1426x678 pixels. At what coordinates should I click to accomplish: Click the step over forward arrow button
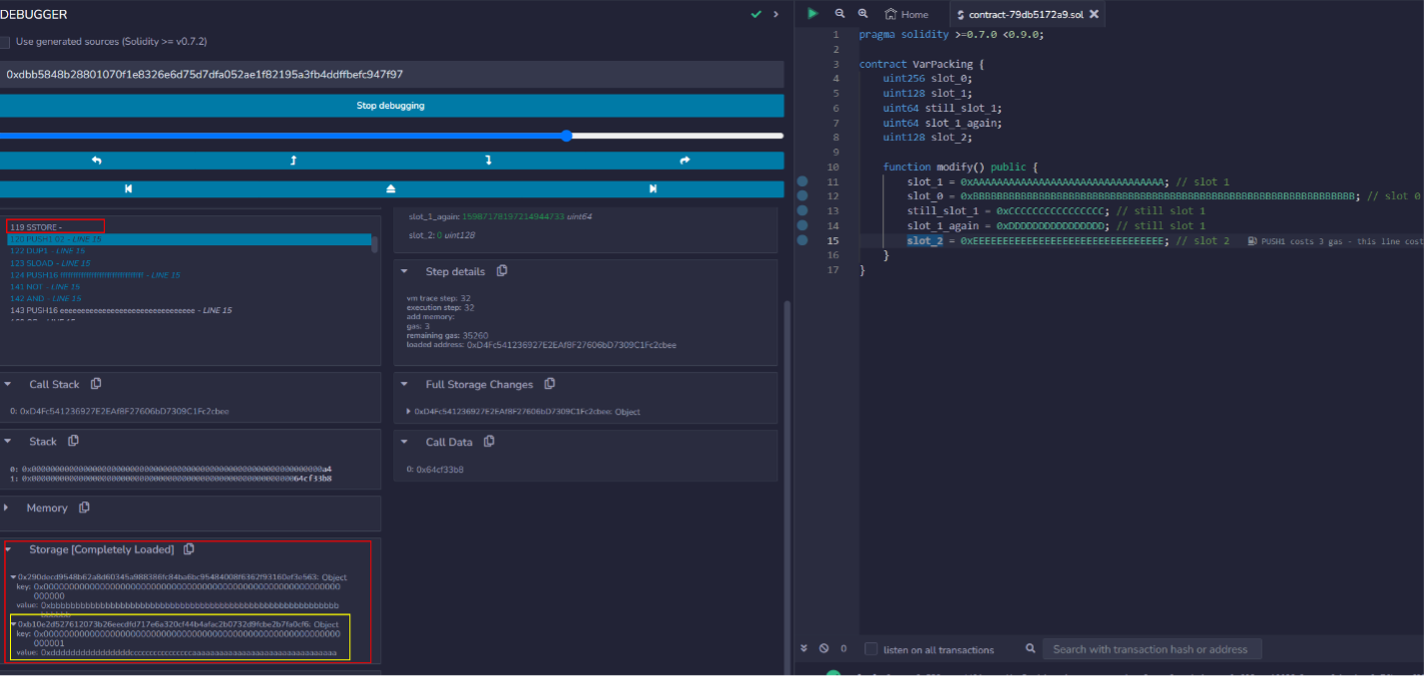pyautogui.click(x=685, y=160)
